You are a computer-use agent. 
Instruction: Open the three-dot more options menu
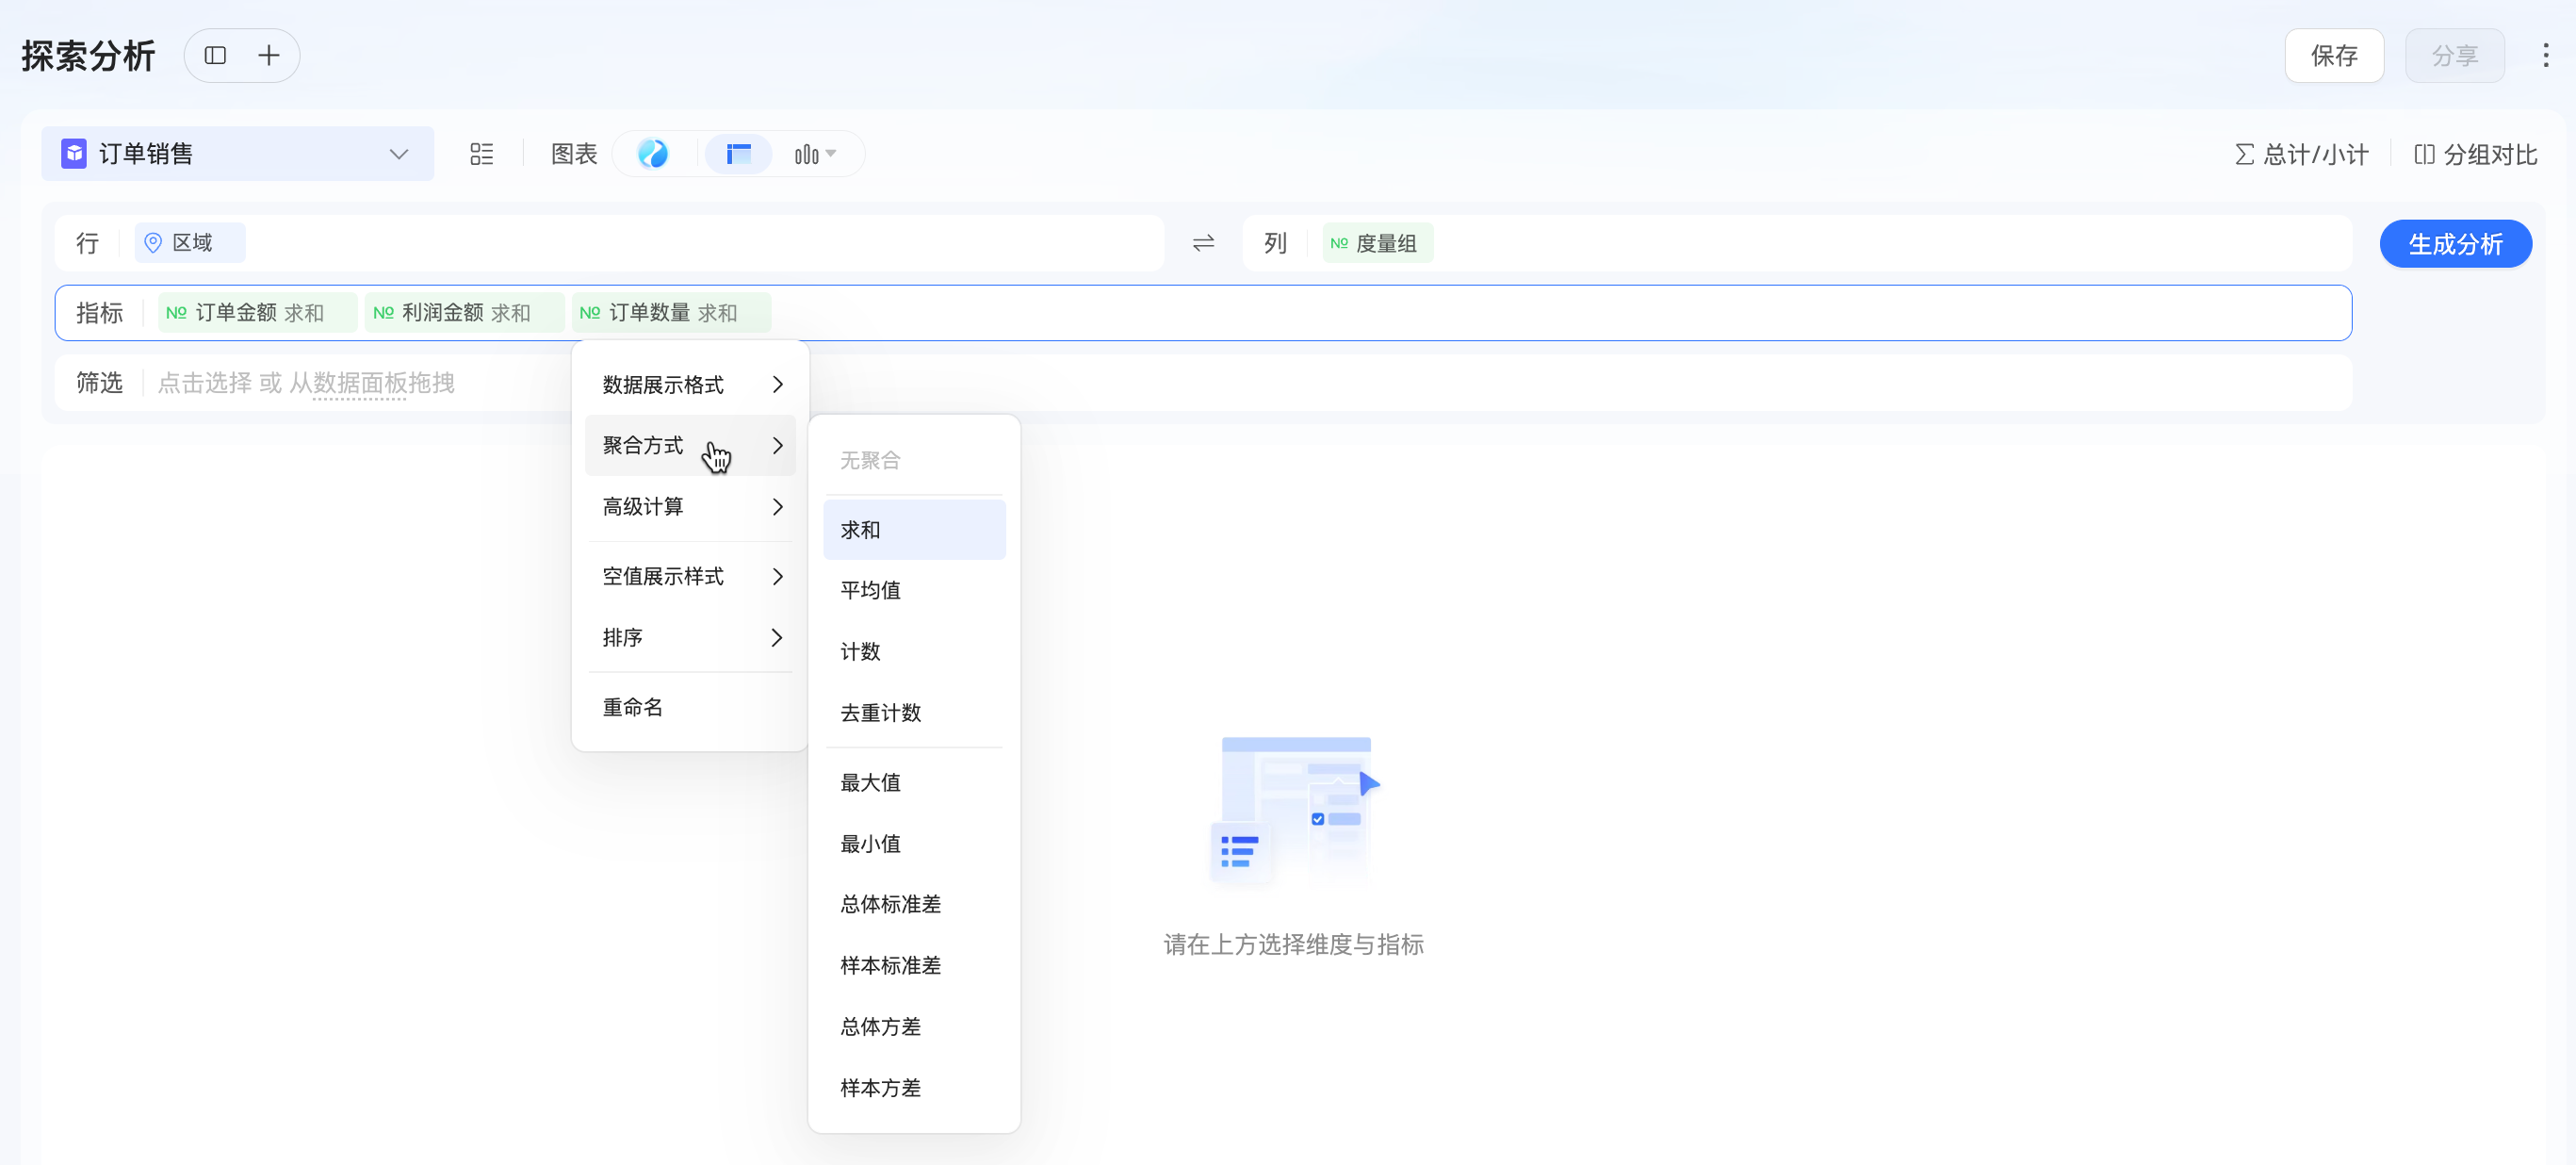tap(2545, 56)
